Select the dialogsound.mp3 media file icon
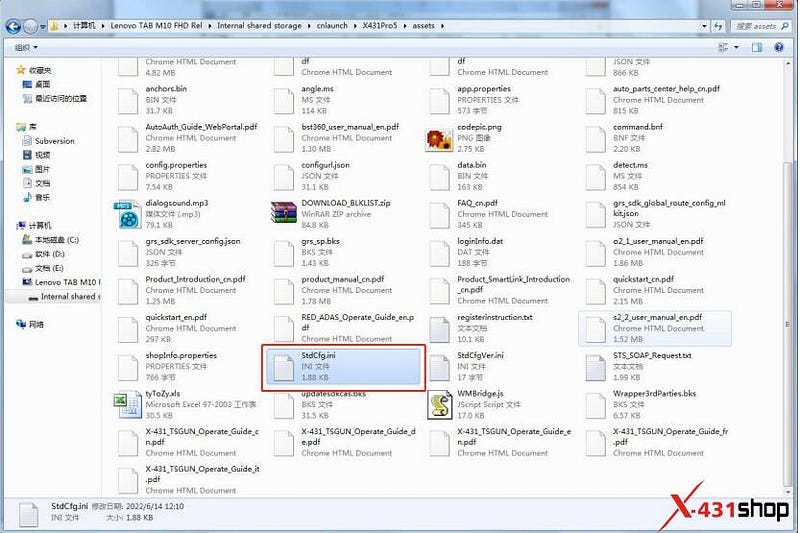Viewport: 800px width, 533px height. coord(128,215)
